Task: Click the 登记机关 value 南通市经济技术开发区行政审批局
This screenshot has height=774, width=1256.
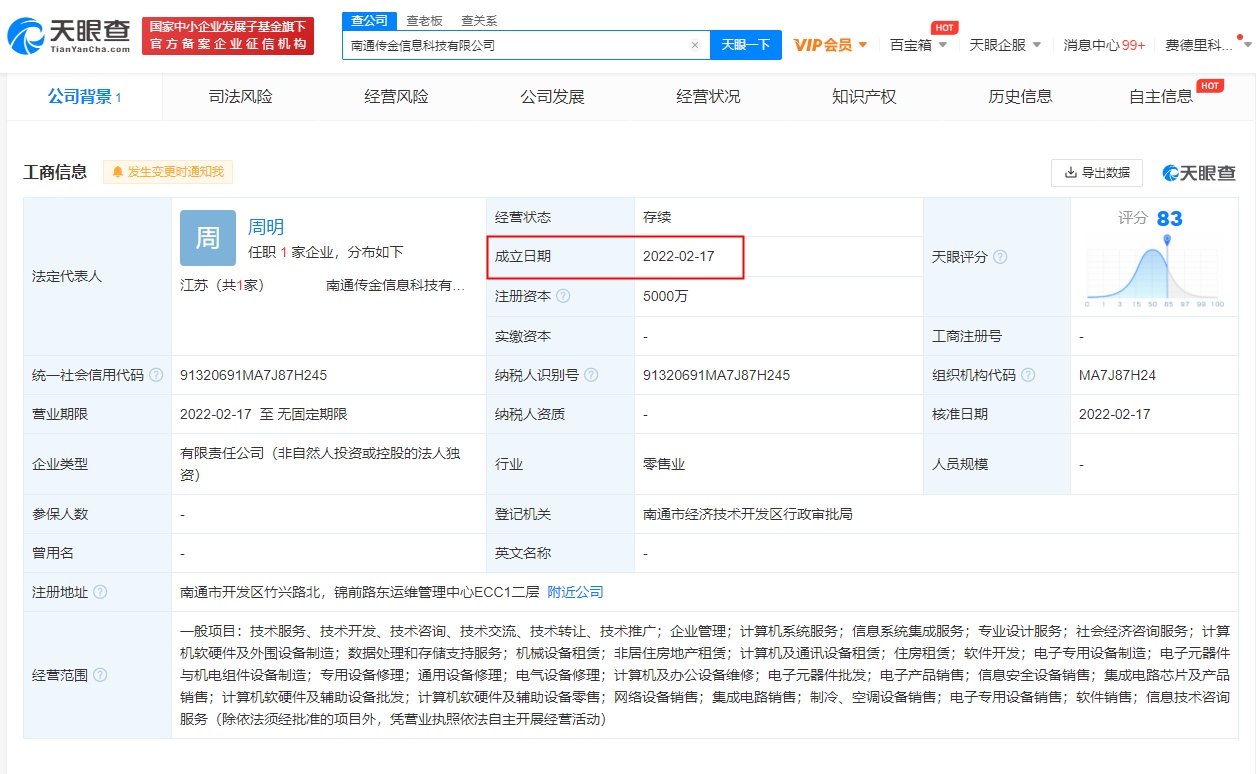Action: coord(747,514)
